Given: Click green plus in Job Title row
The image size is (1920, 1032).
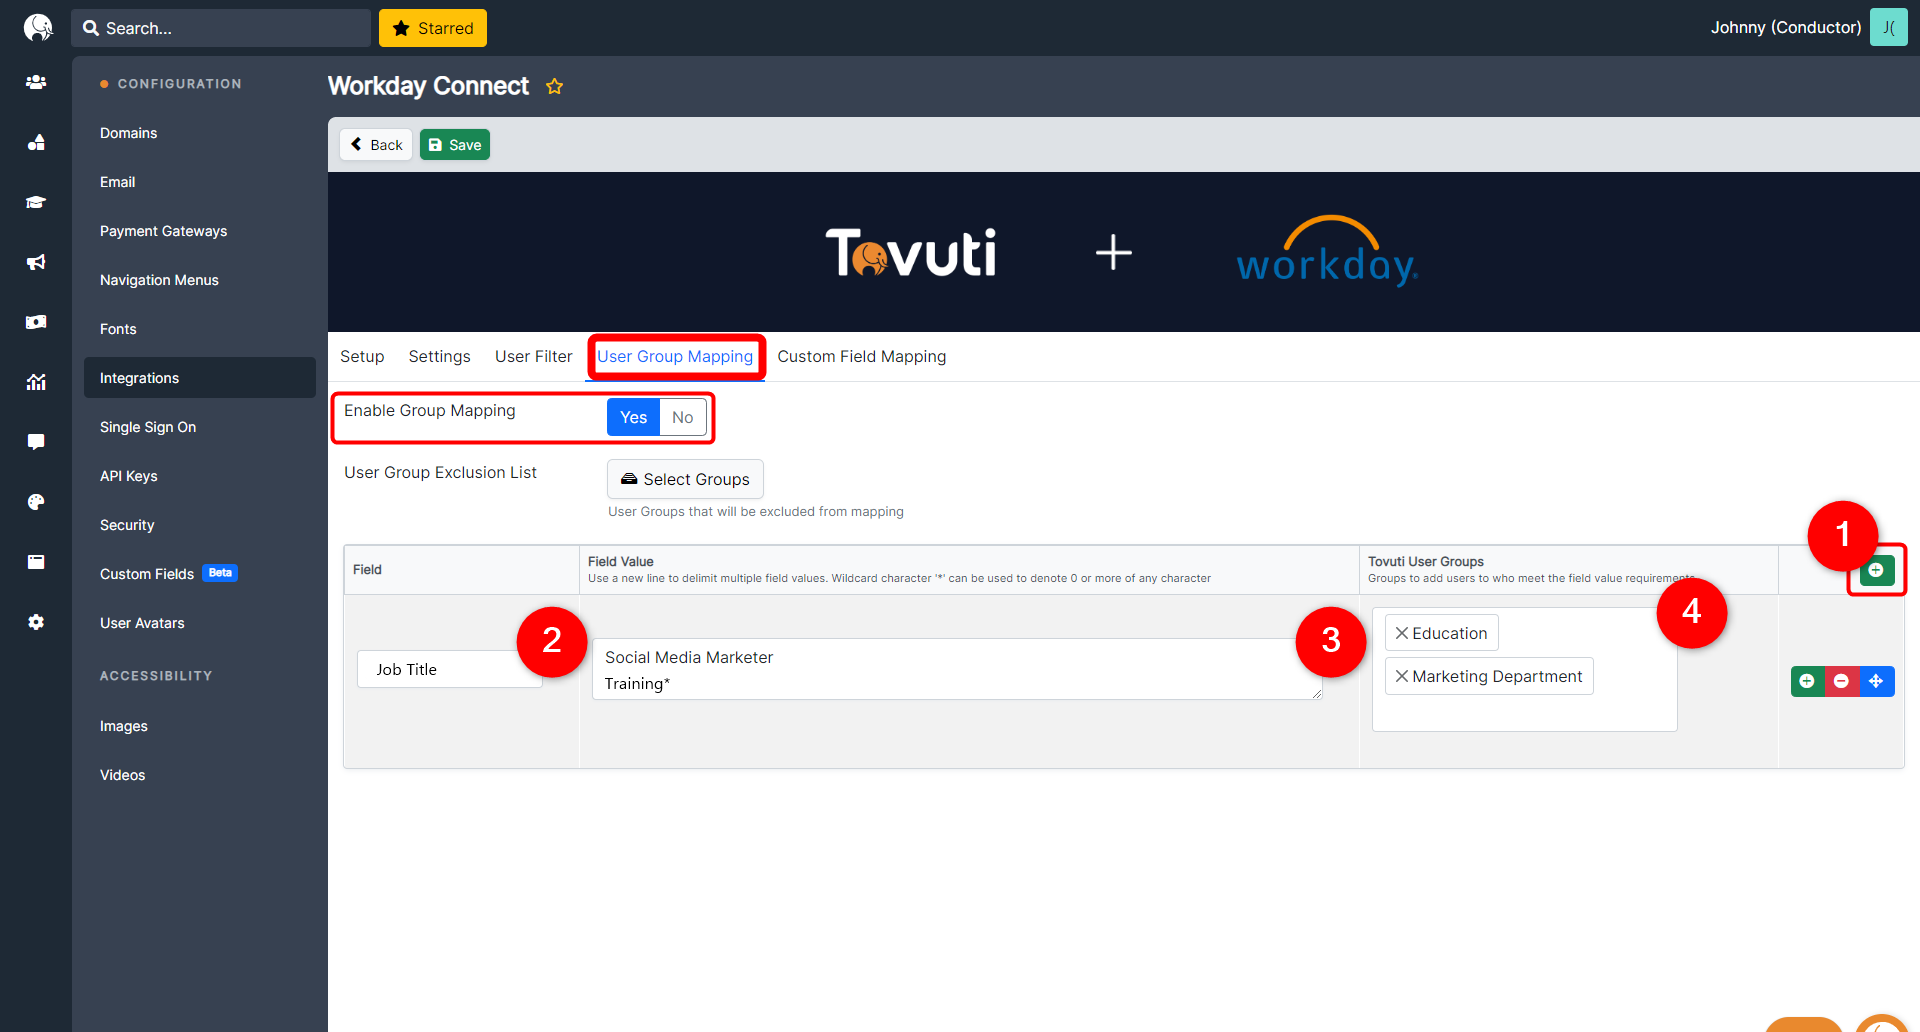Looking at the screenshot, I should click(x=1807, y=681).
